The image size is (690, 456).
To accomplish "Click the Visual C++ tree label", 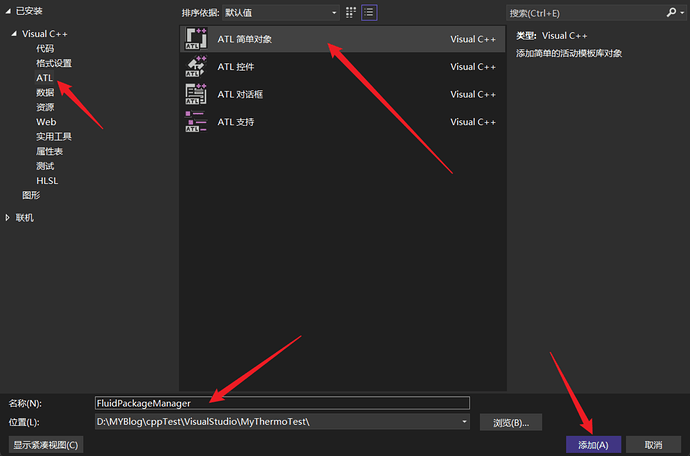I will (45, 33).
